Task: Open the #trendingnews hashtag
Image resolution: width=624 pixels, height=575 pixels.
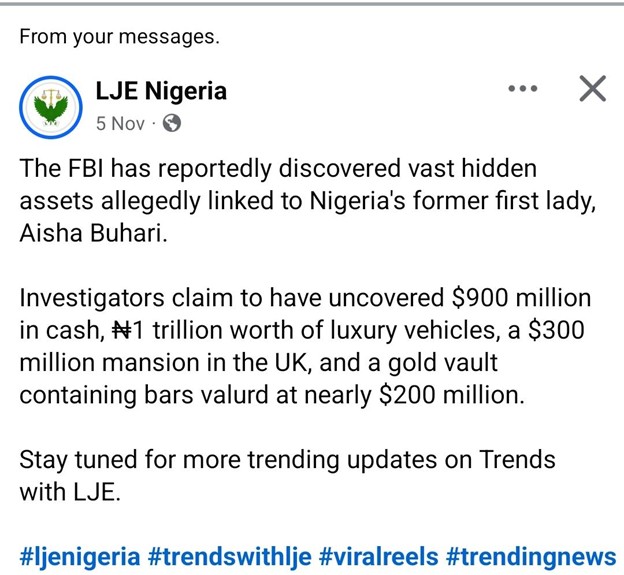Action: (532, 556)
